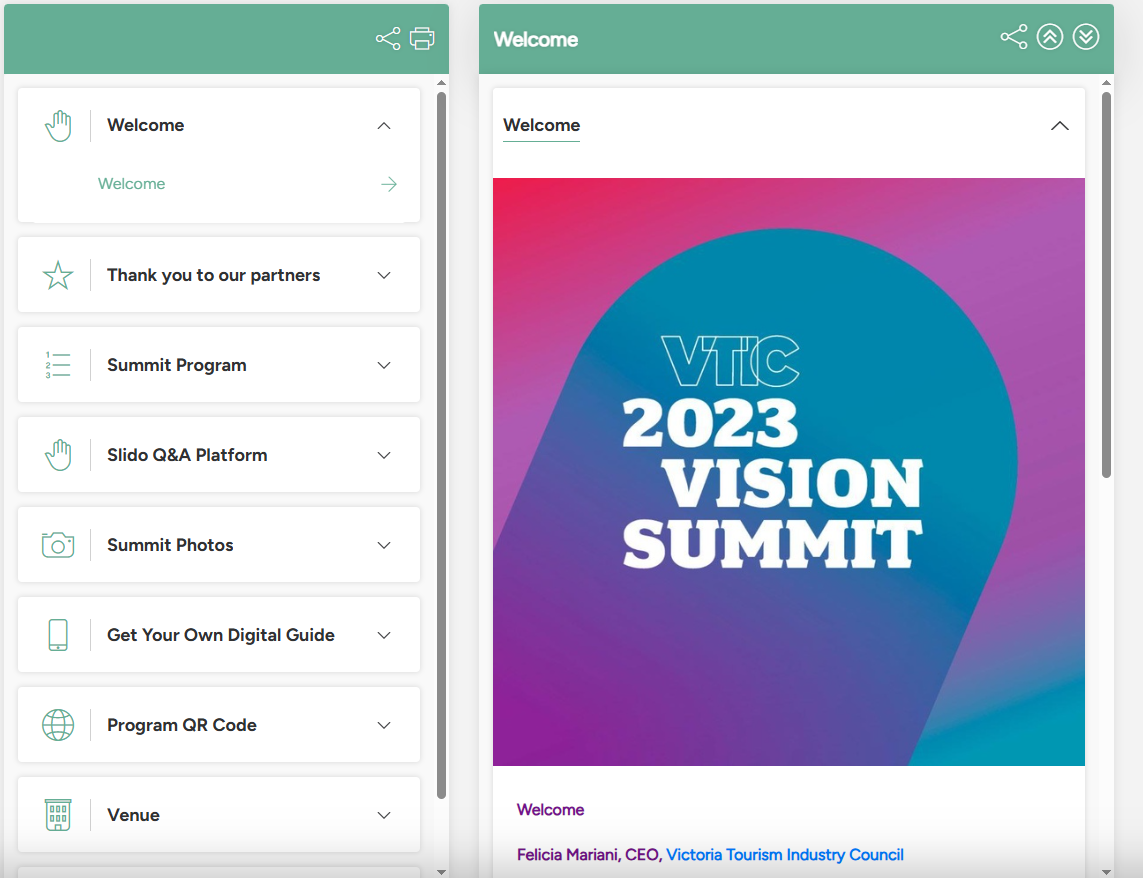Expand Thank you to our partners
1143x878 pixels.
[x=384, y=275]
